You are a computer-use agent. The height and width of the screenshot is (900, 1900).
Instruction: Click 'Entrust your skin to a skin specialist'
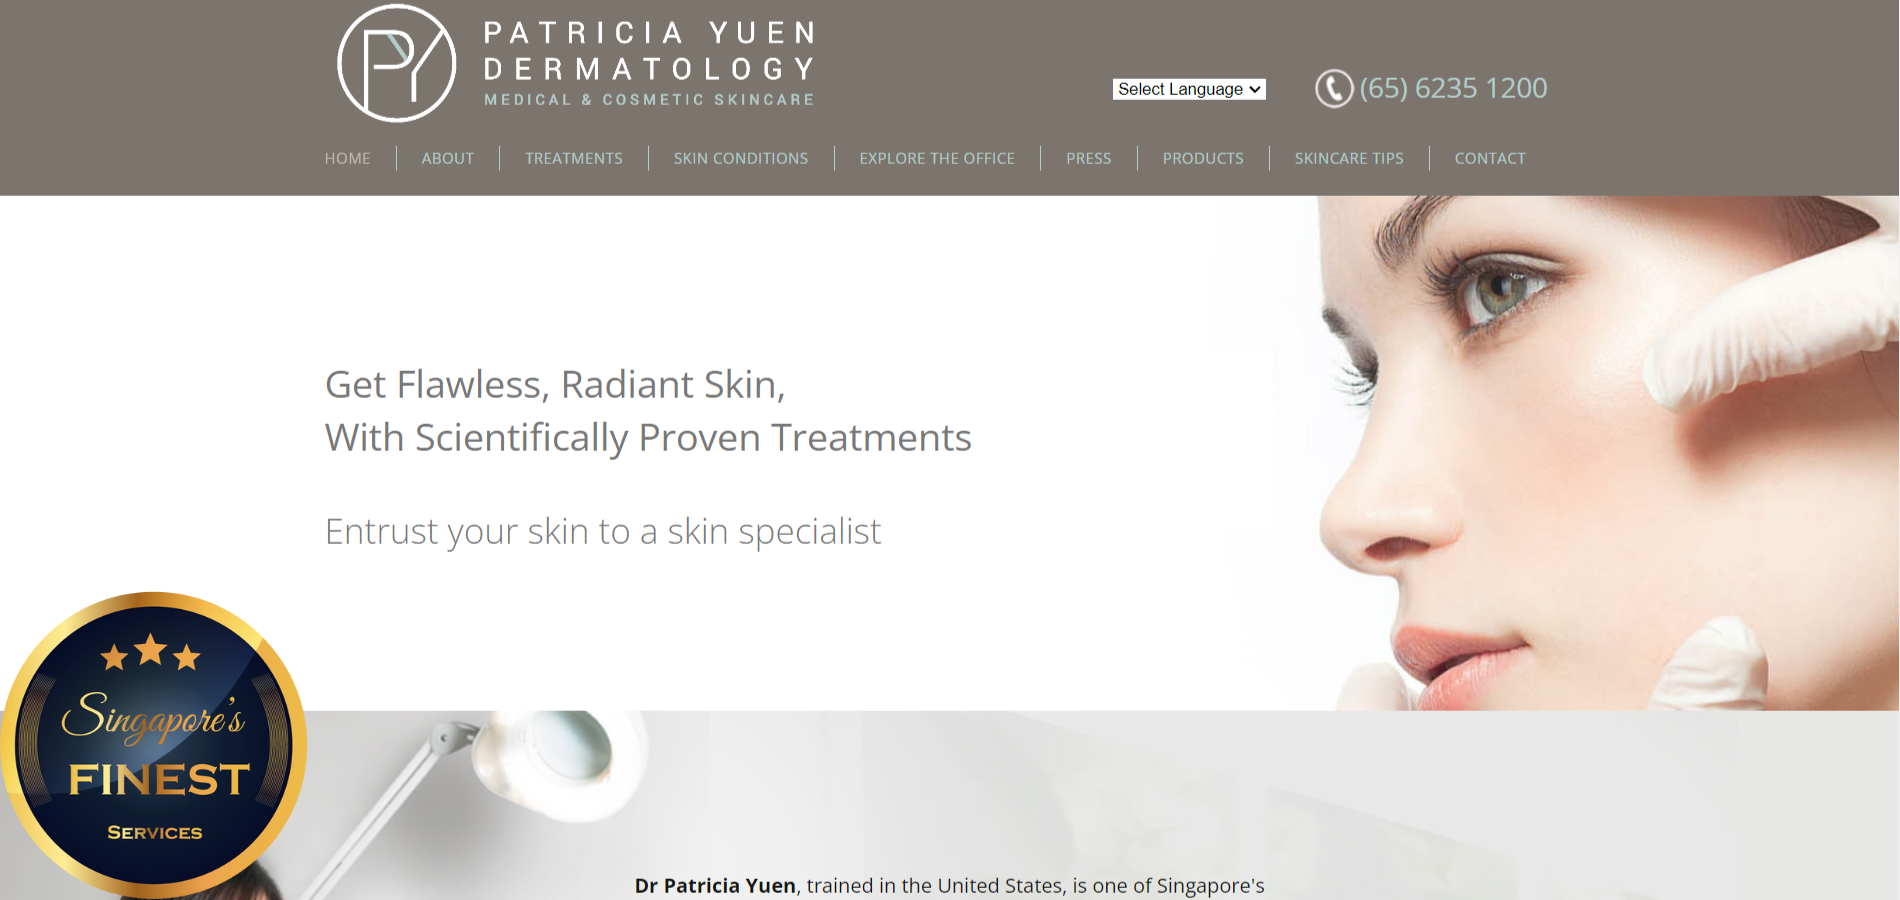click(603, 531)
